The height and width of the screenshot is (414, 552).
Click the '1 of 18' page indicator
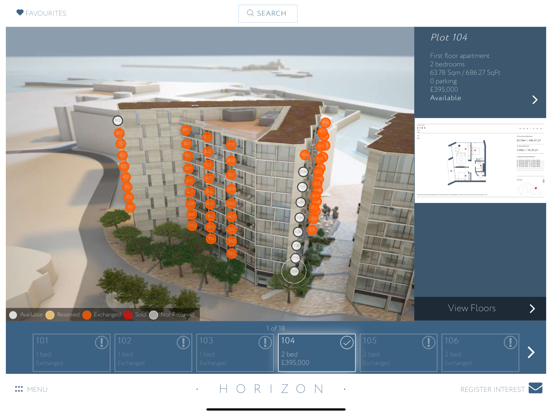pyautogui.click(x=276, y=328)
